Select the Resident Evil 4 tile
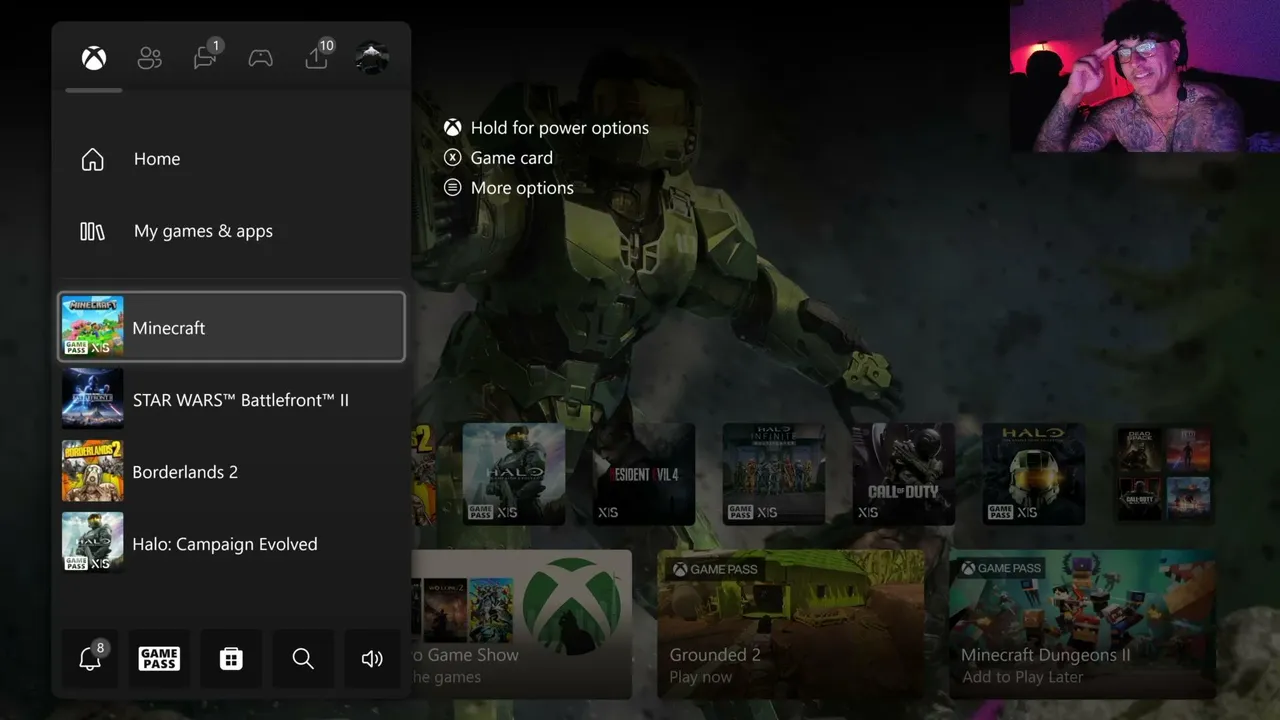The width and height of the screenshot is (1280, 720). pyautogui.click(x=644, y=474)
